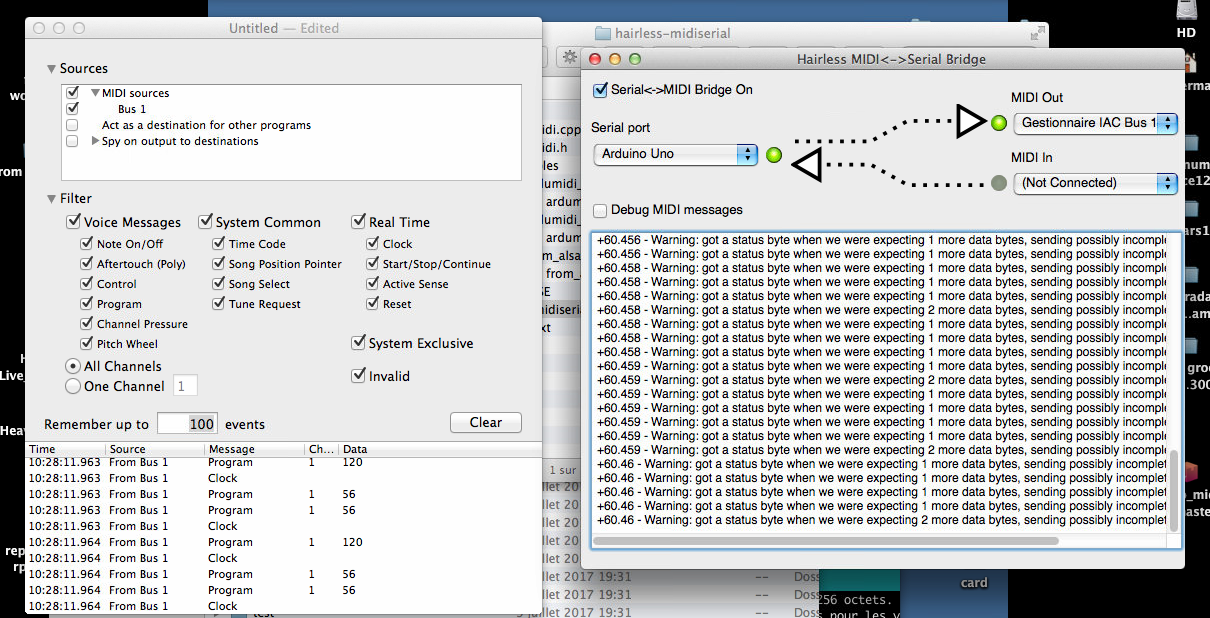The width and height of the screenshot is (1210, 618).
Task: Enable Debug MIDI messages checkbox
Action: tap(600, 210)
